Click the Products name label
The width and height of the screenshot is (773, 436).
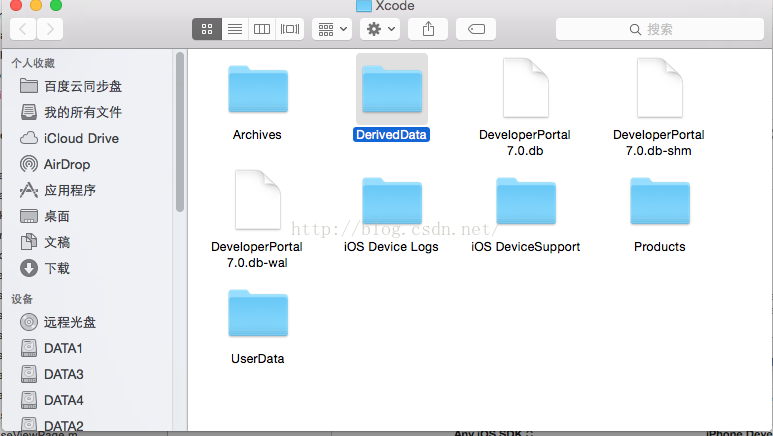click(x=660, y=247)
